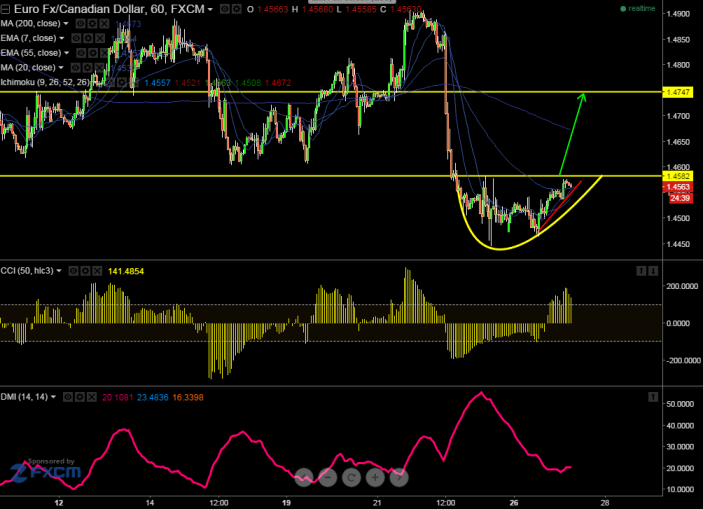Click the yellow 1.4747 price label
703x509 pixels.
677,92
